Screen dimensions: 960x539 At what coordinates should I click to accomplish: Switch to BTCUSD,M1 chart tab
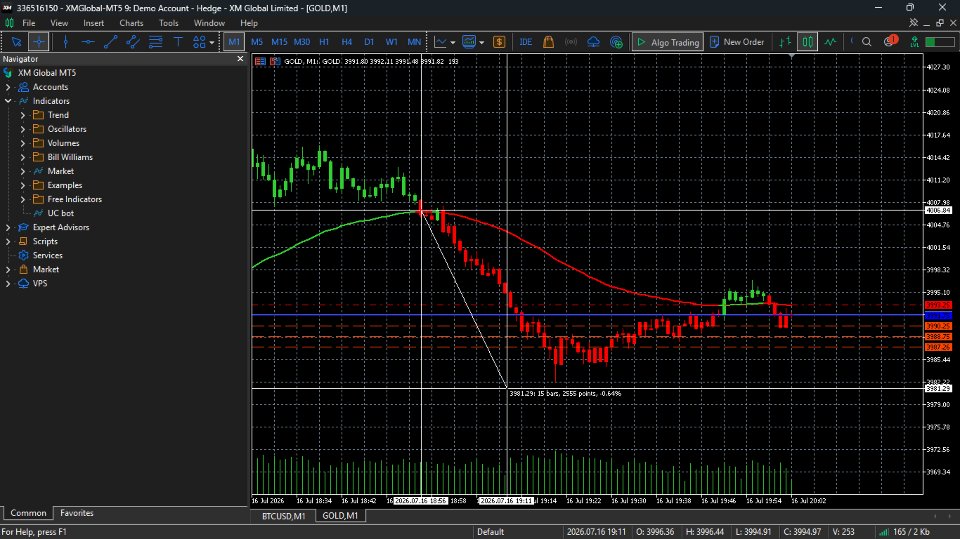283,516
